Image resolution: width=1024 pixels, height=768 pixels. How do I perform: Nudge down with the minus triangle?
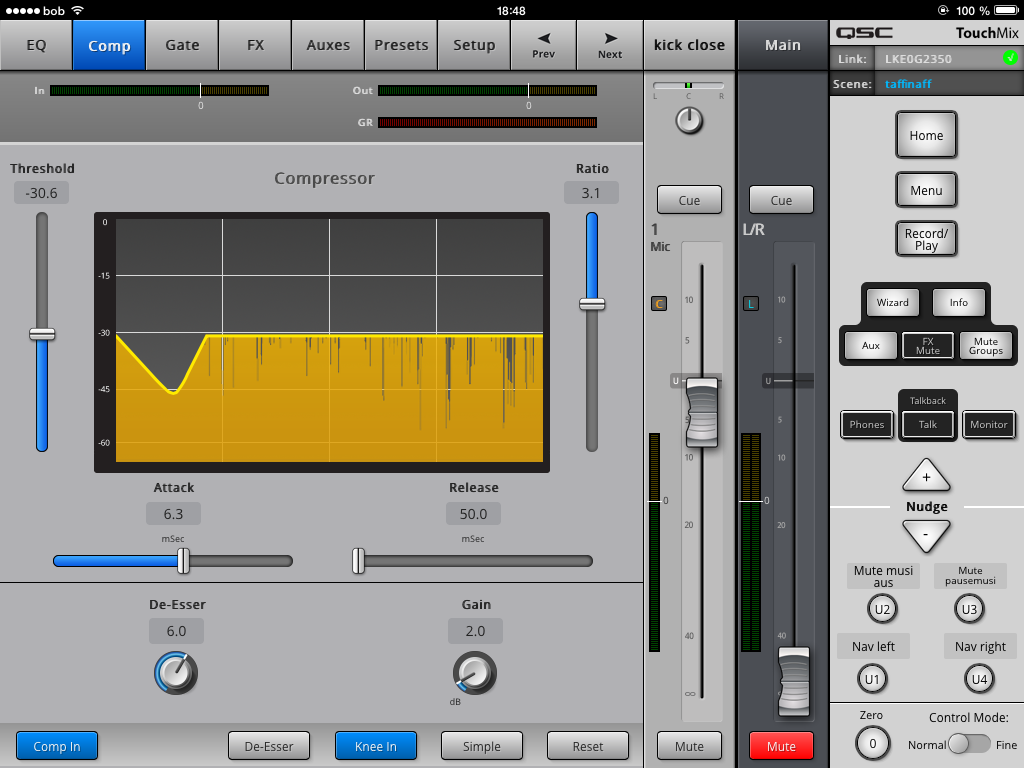click(x=926, y=536)
